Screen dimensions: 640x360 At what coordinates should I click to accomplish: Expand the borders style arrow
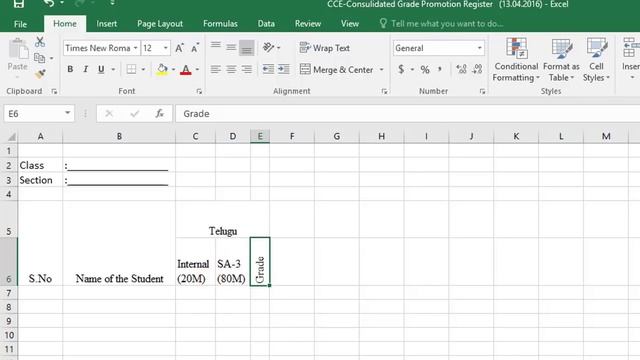[143, 69]
